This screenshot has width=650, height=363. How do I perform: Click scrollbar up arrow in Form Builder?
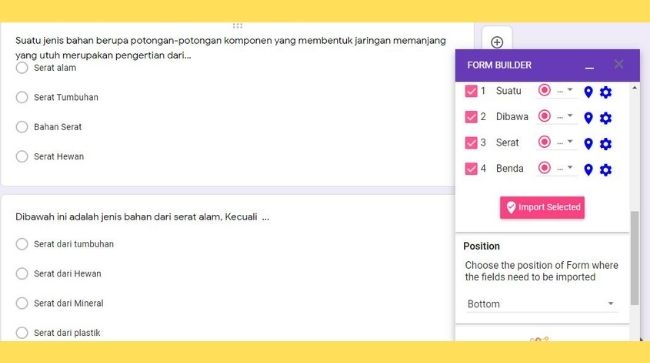[634, 88]
